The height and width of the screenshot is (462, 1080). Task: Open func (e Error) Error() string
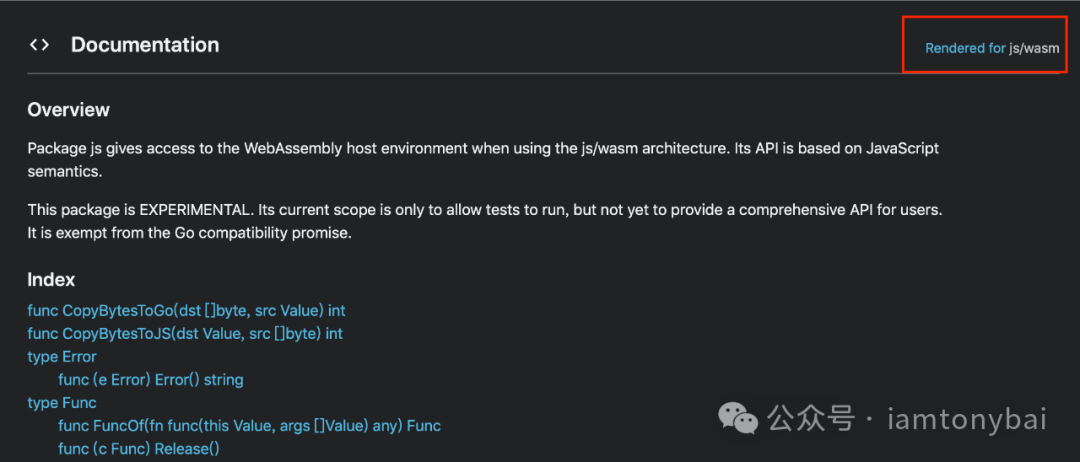(x=151, y=379)
